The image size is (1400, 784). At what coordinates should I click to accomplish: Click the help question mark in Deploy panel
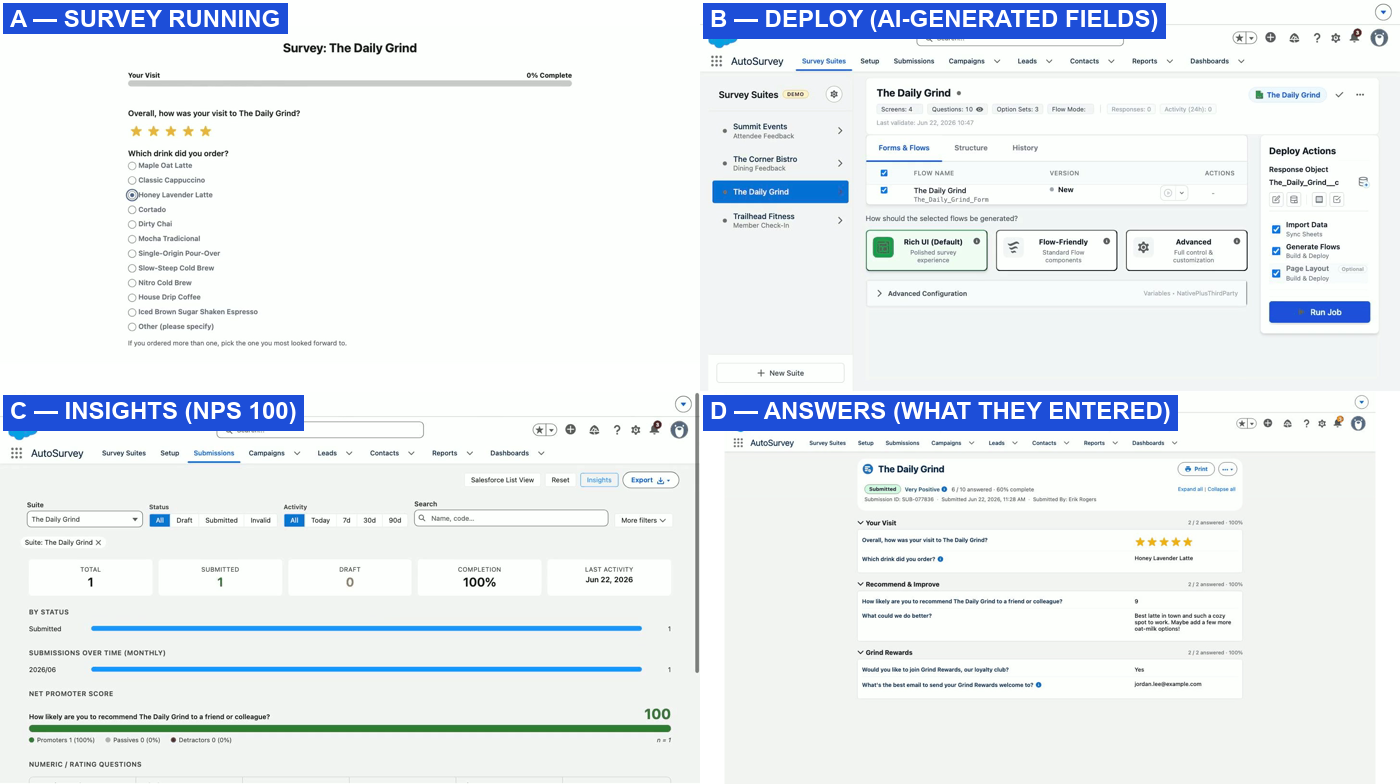tap(1316, 38)
